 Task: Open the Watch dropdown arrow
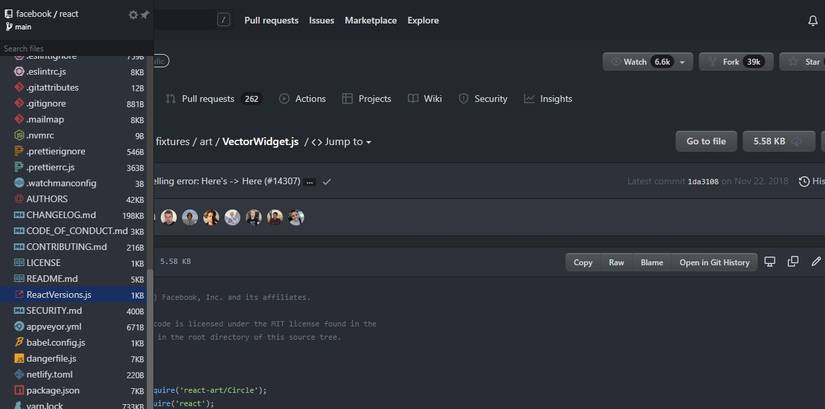pyautogui.click(x=682, y=62)
